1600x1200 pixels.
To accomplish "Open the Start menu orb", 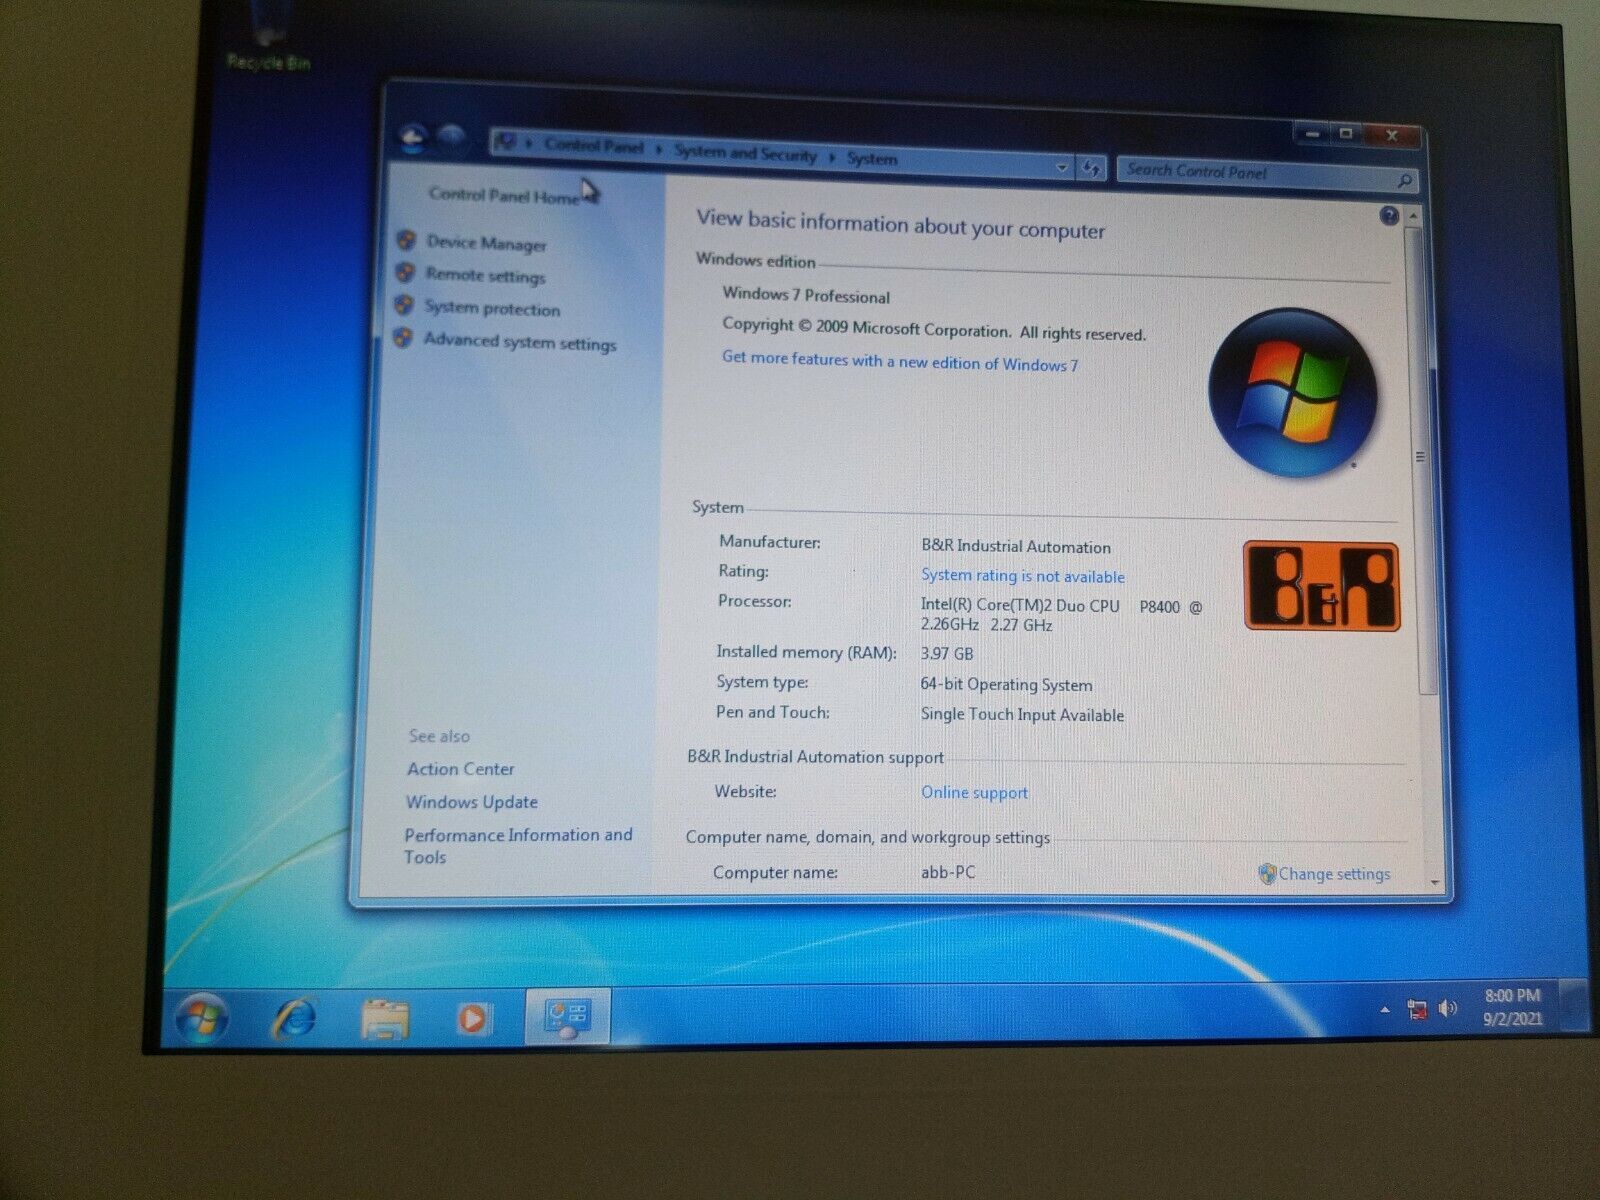I will (202, 1017).
